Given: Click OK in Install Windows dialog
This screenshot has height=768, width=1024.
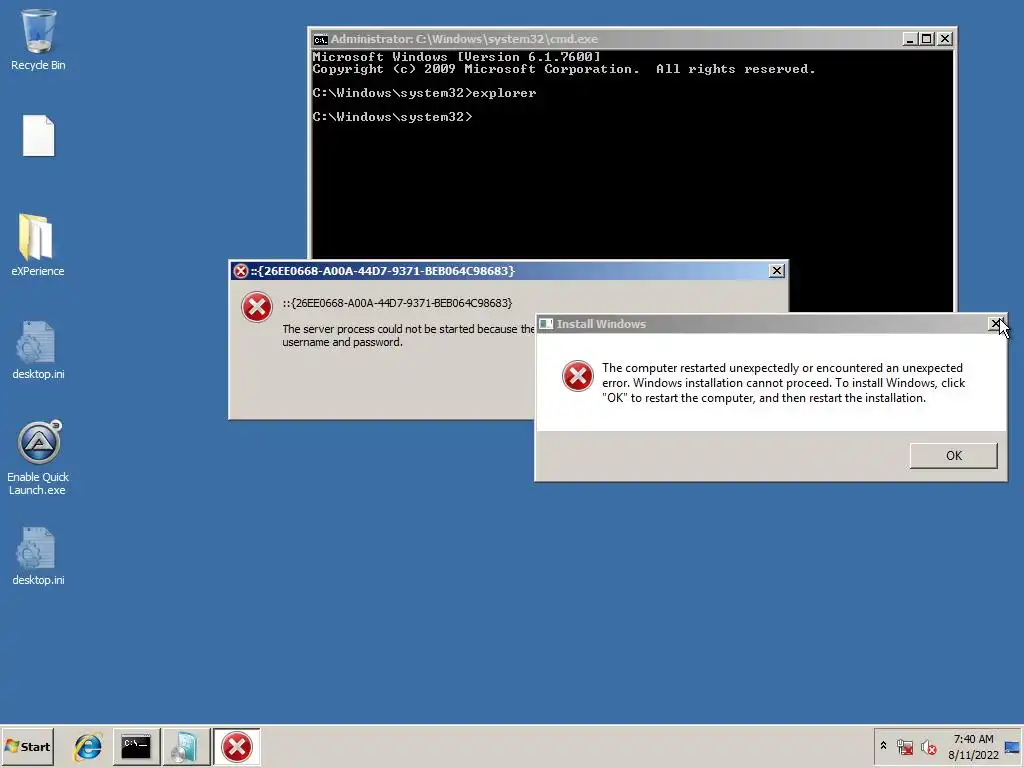Looking at the screenshot, I should click(953, 455).
